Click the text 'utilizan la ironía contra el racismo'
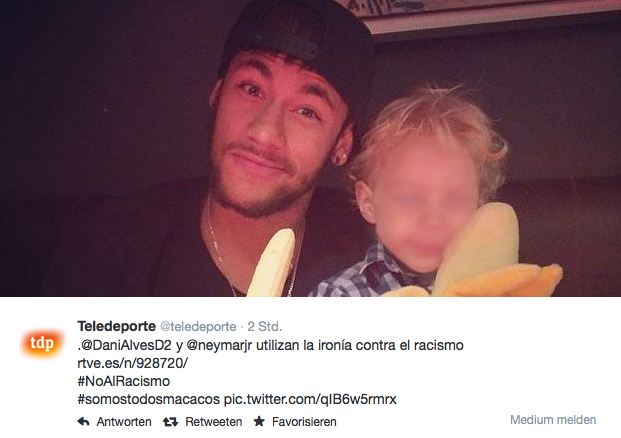This screenshot has width=621, height=438. click(360, 345)
